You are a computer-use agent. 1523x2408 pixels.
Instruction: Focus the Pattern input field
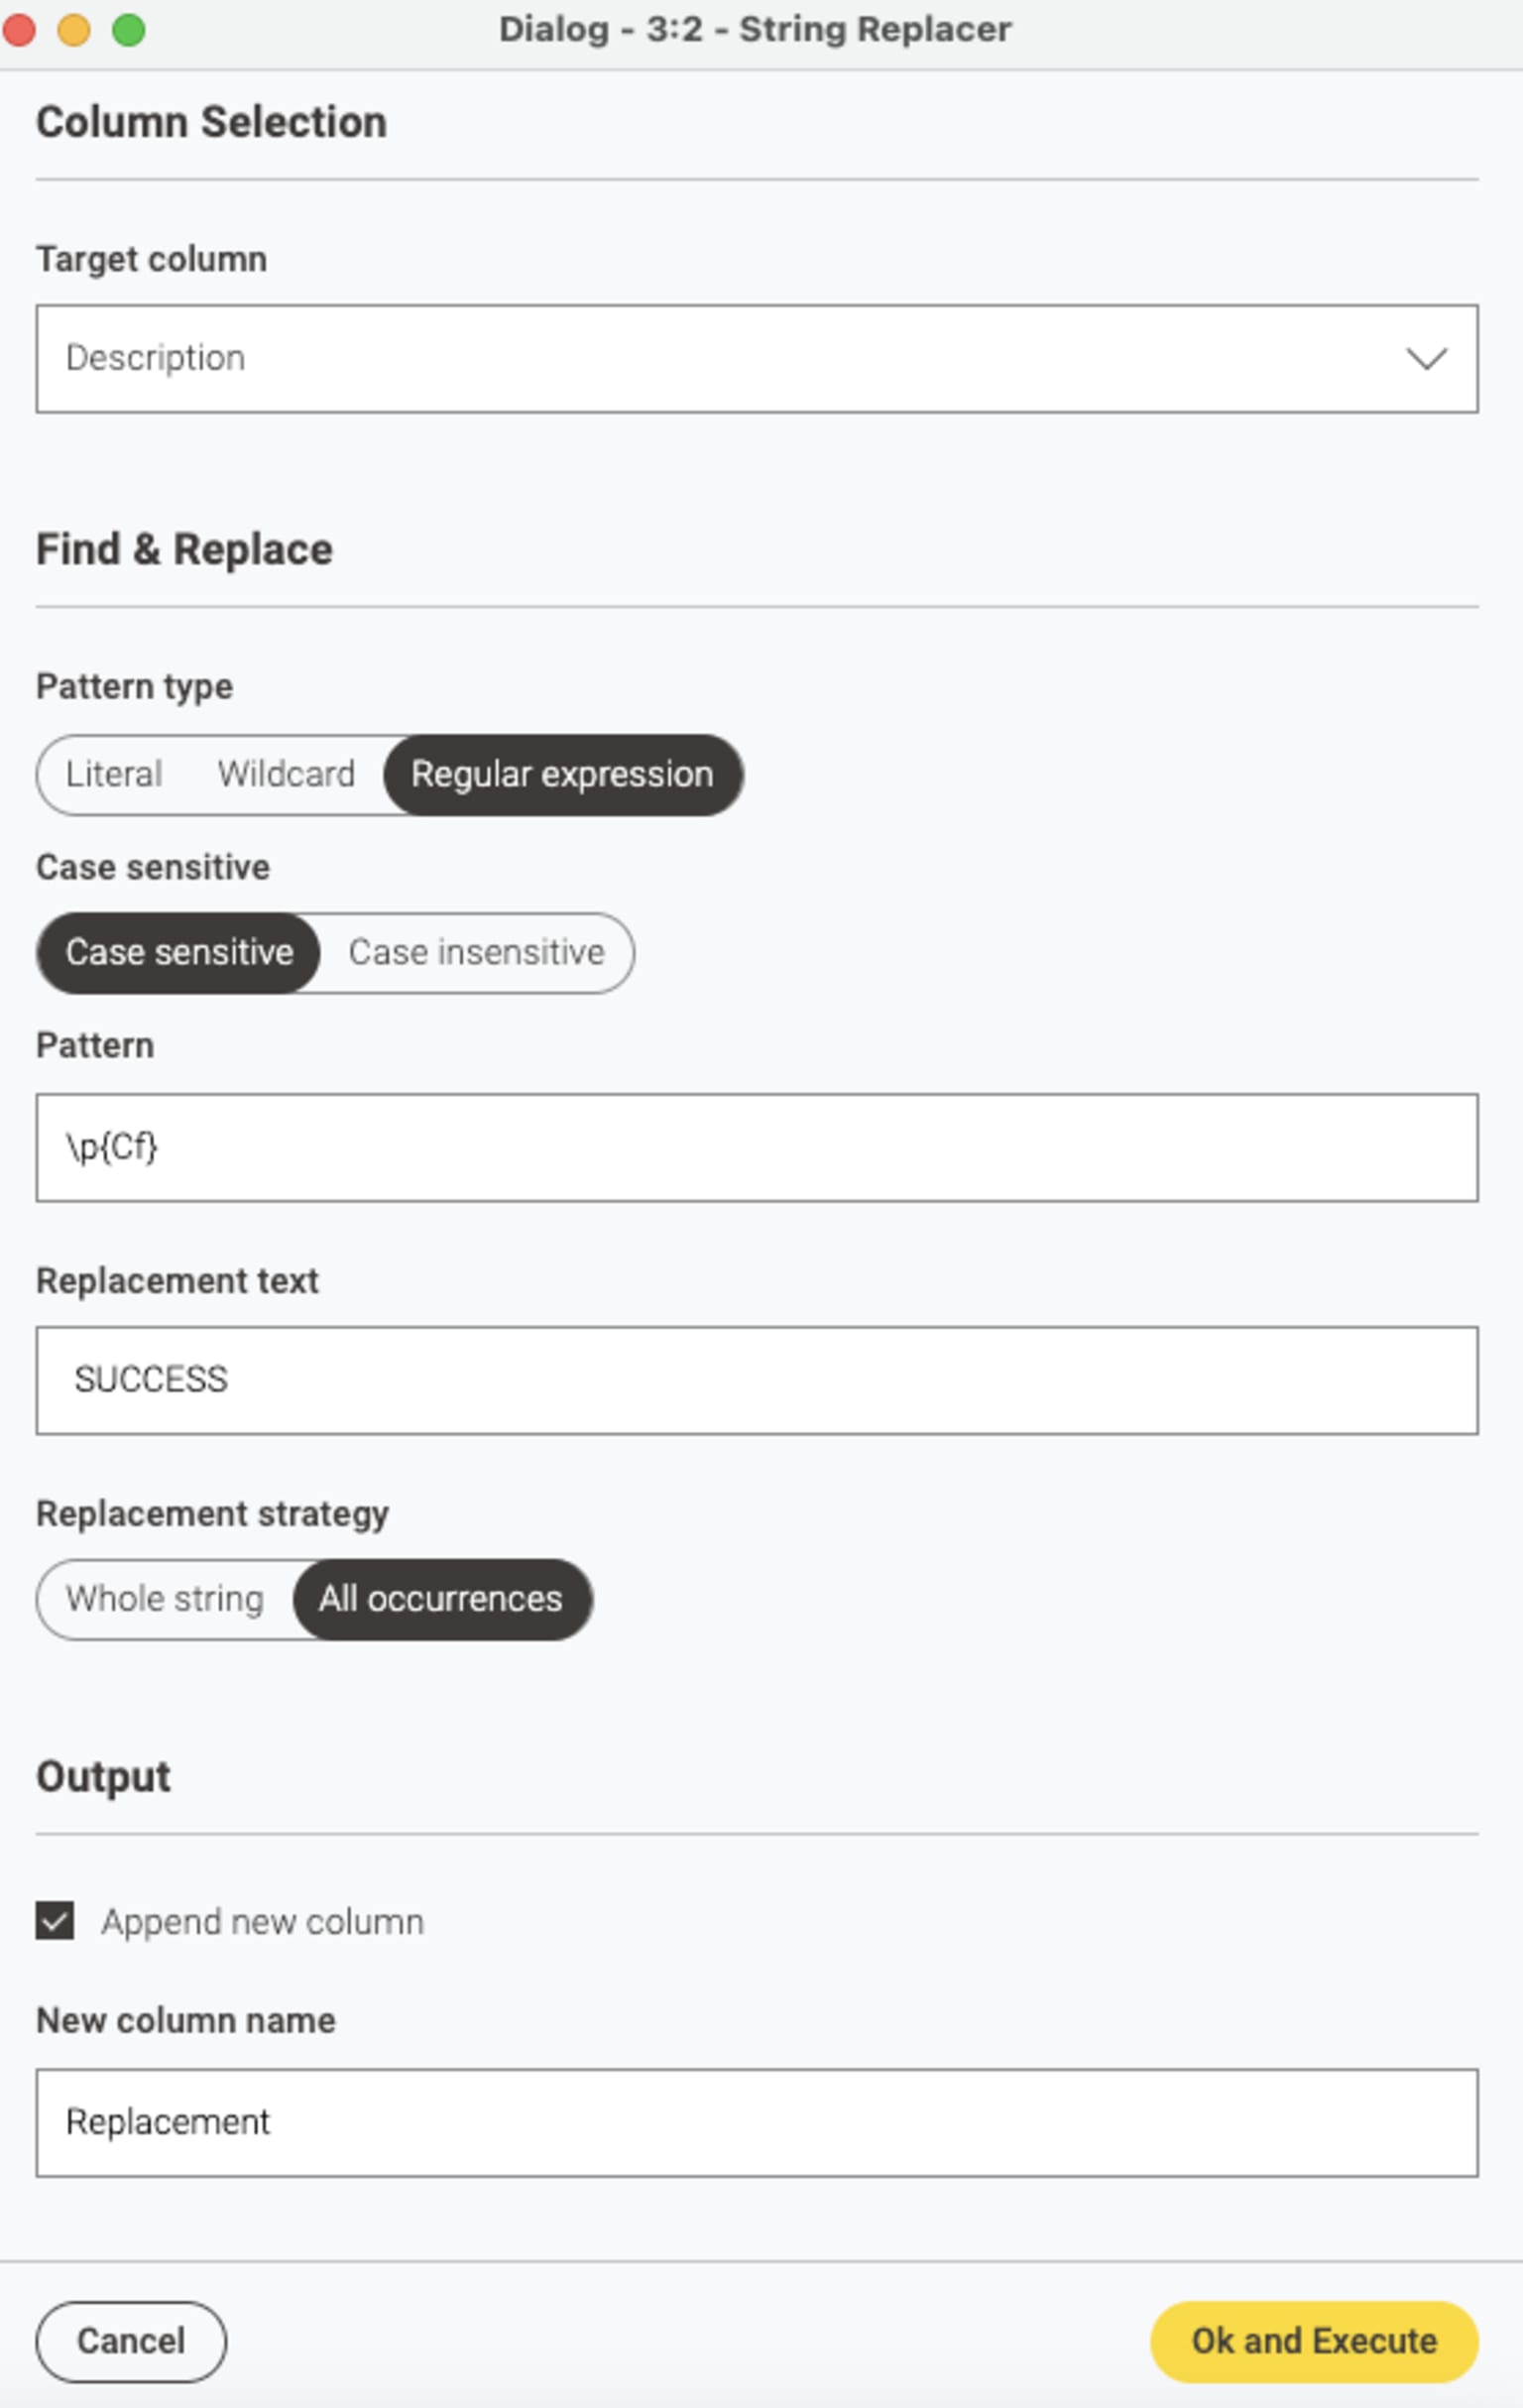point(757,1147)
